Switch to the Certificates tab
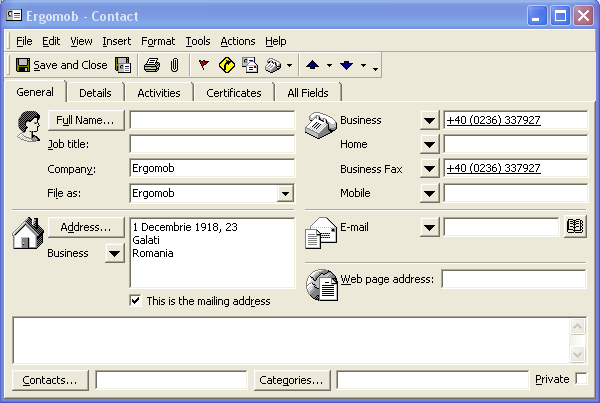Viewport: 600px width, 403px height. 234,93
